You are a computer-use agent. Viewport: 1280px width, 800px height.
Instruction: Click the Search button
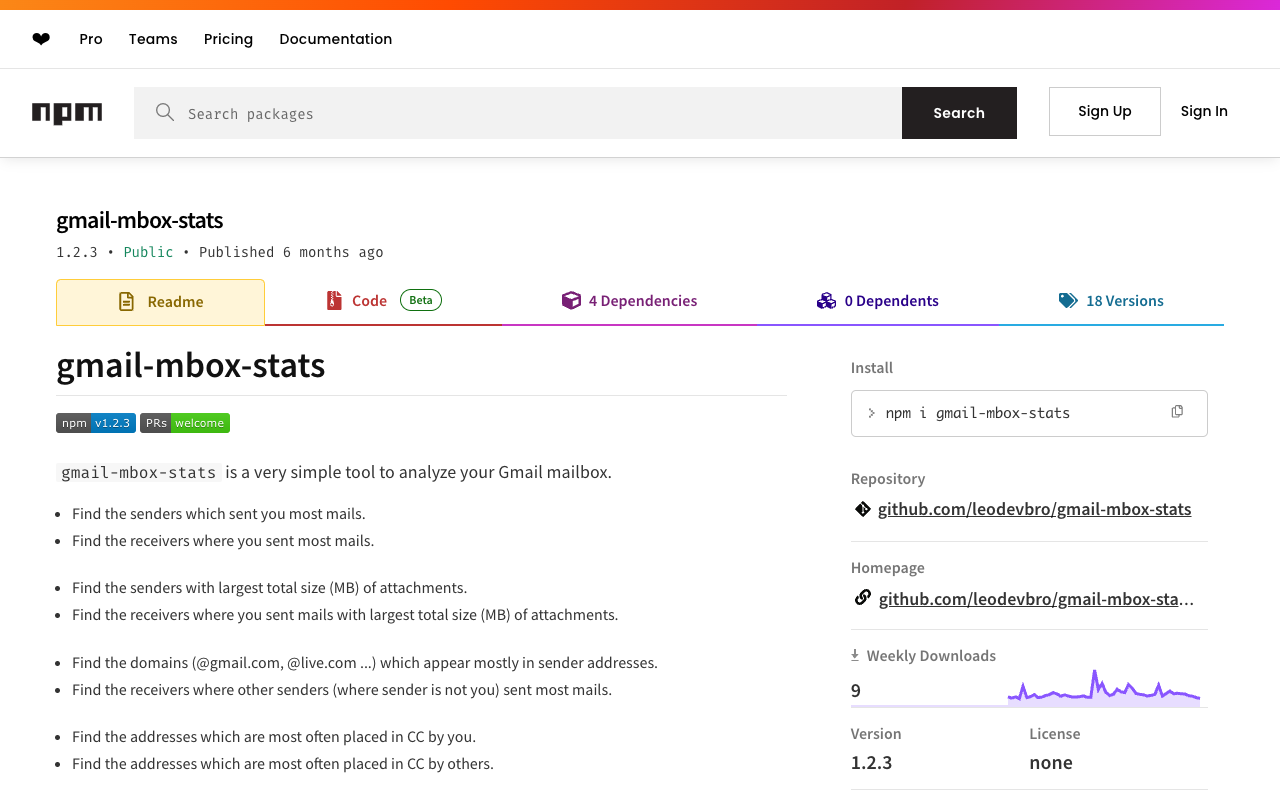[x=959, y=113]
